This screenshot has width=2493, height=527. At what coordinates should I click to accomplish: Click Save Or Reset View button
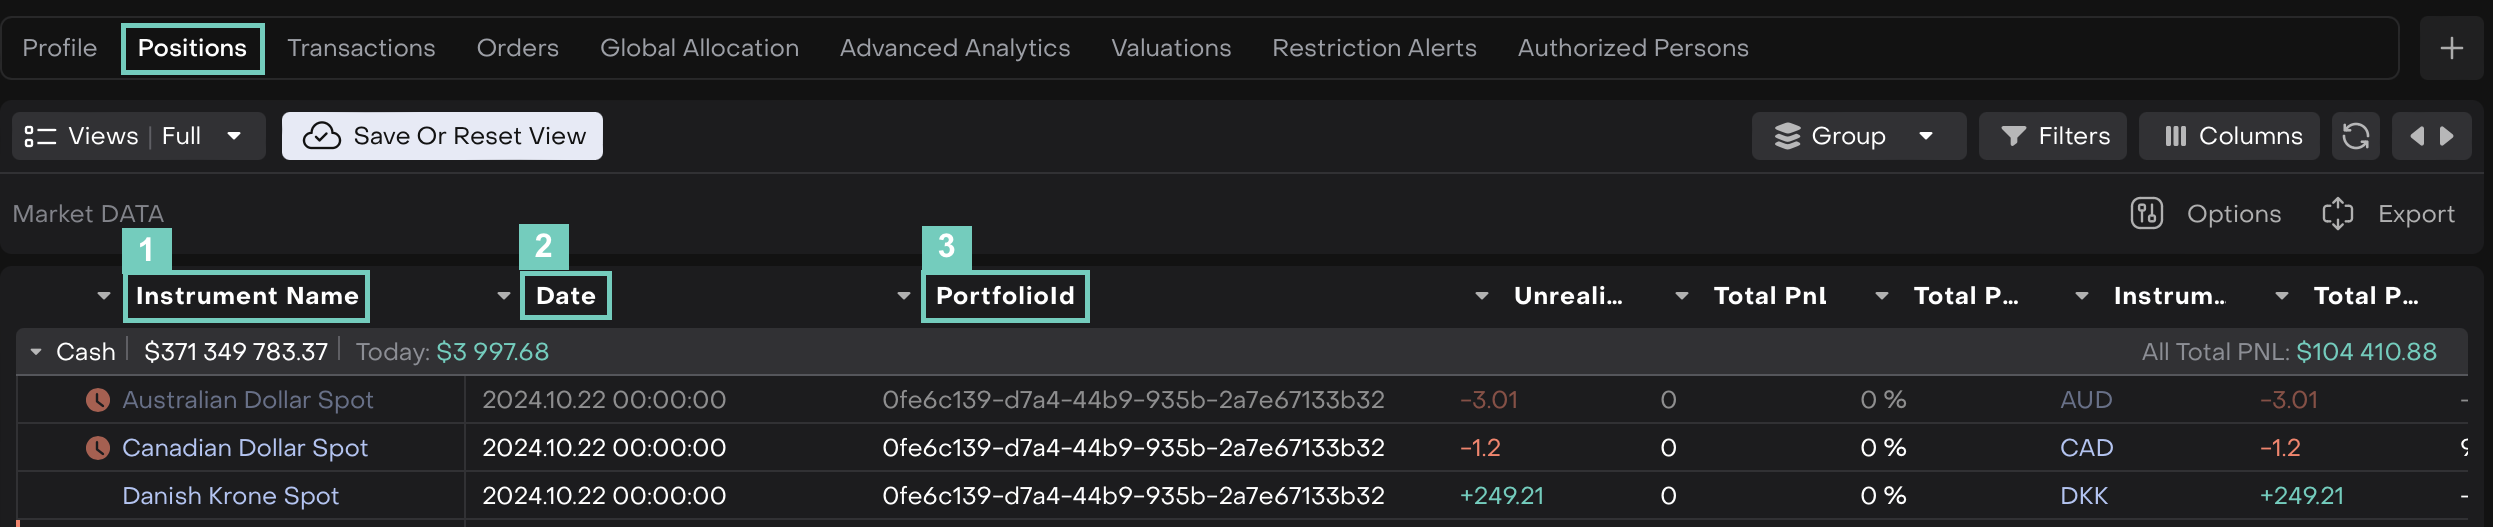[442, 136]
